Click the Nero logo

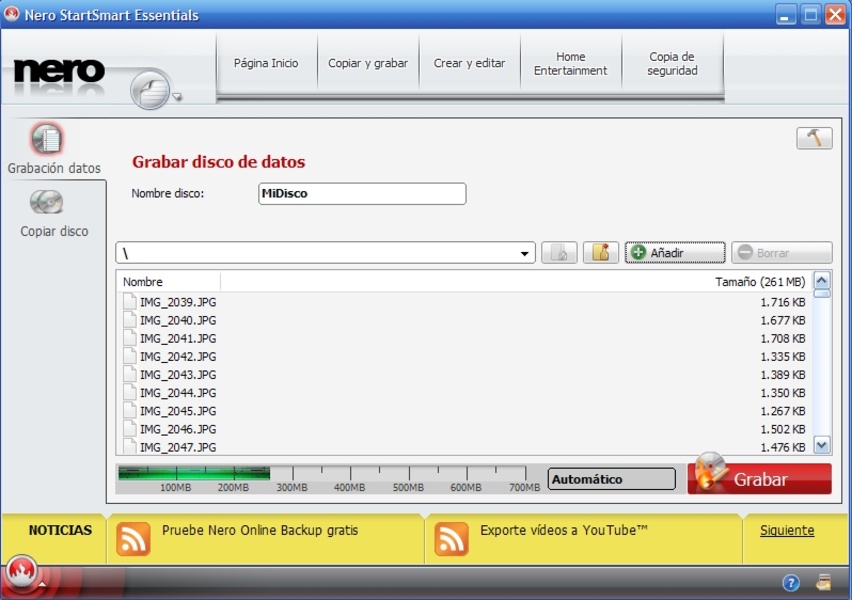click(x=59, y=72)
